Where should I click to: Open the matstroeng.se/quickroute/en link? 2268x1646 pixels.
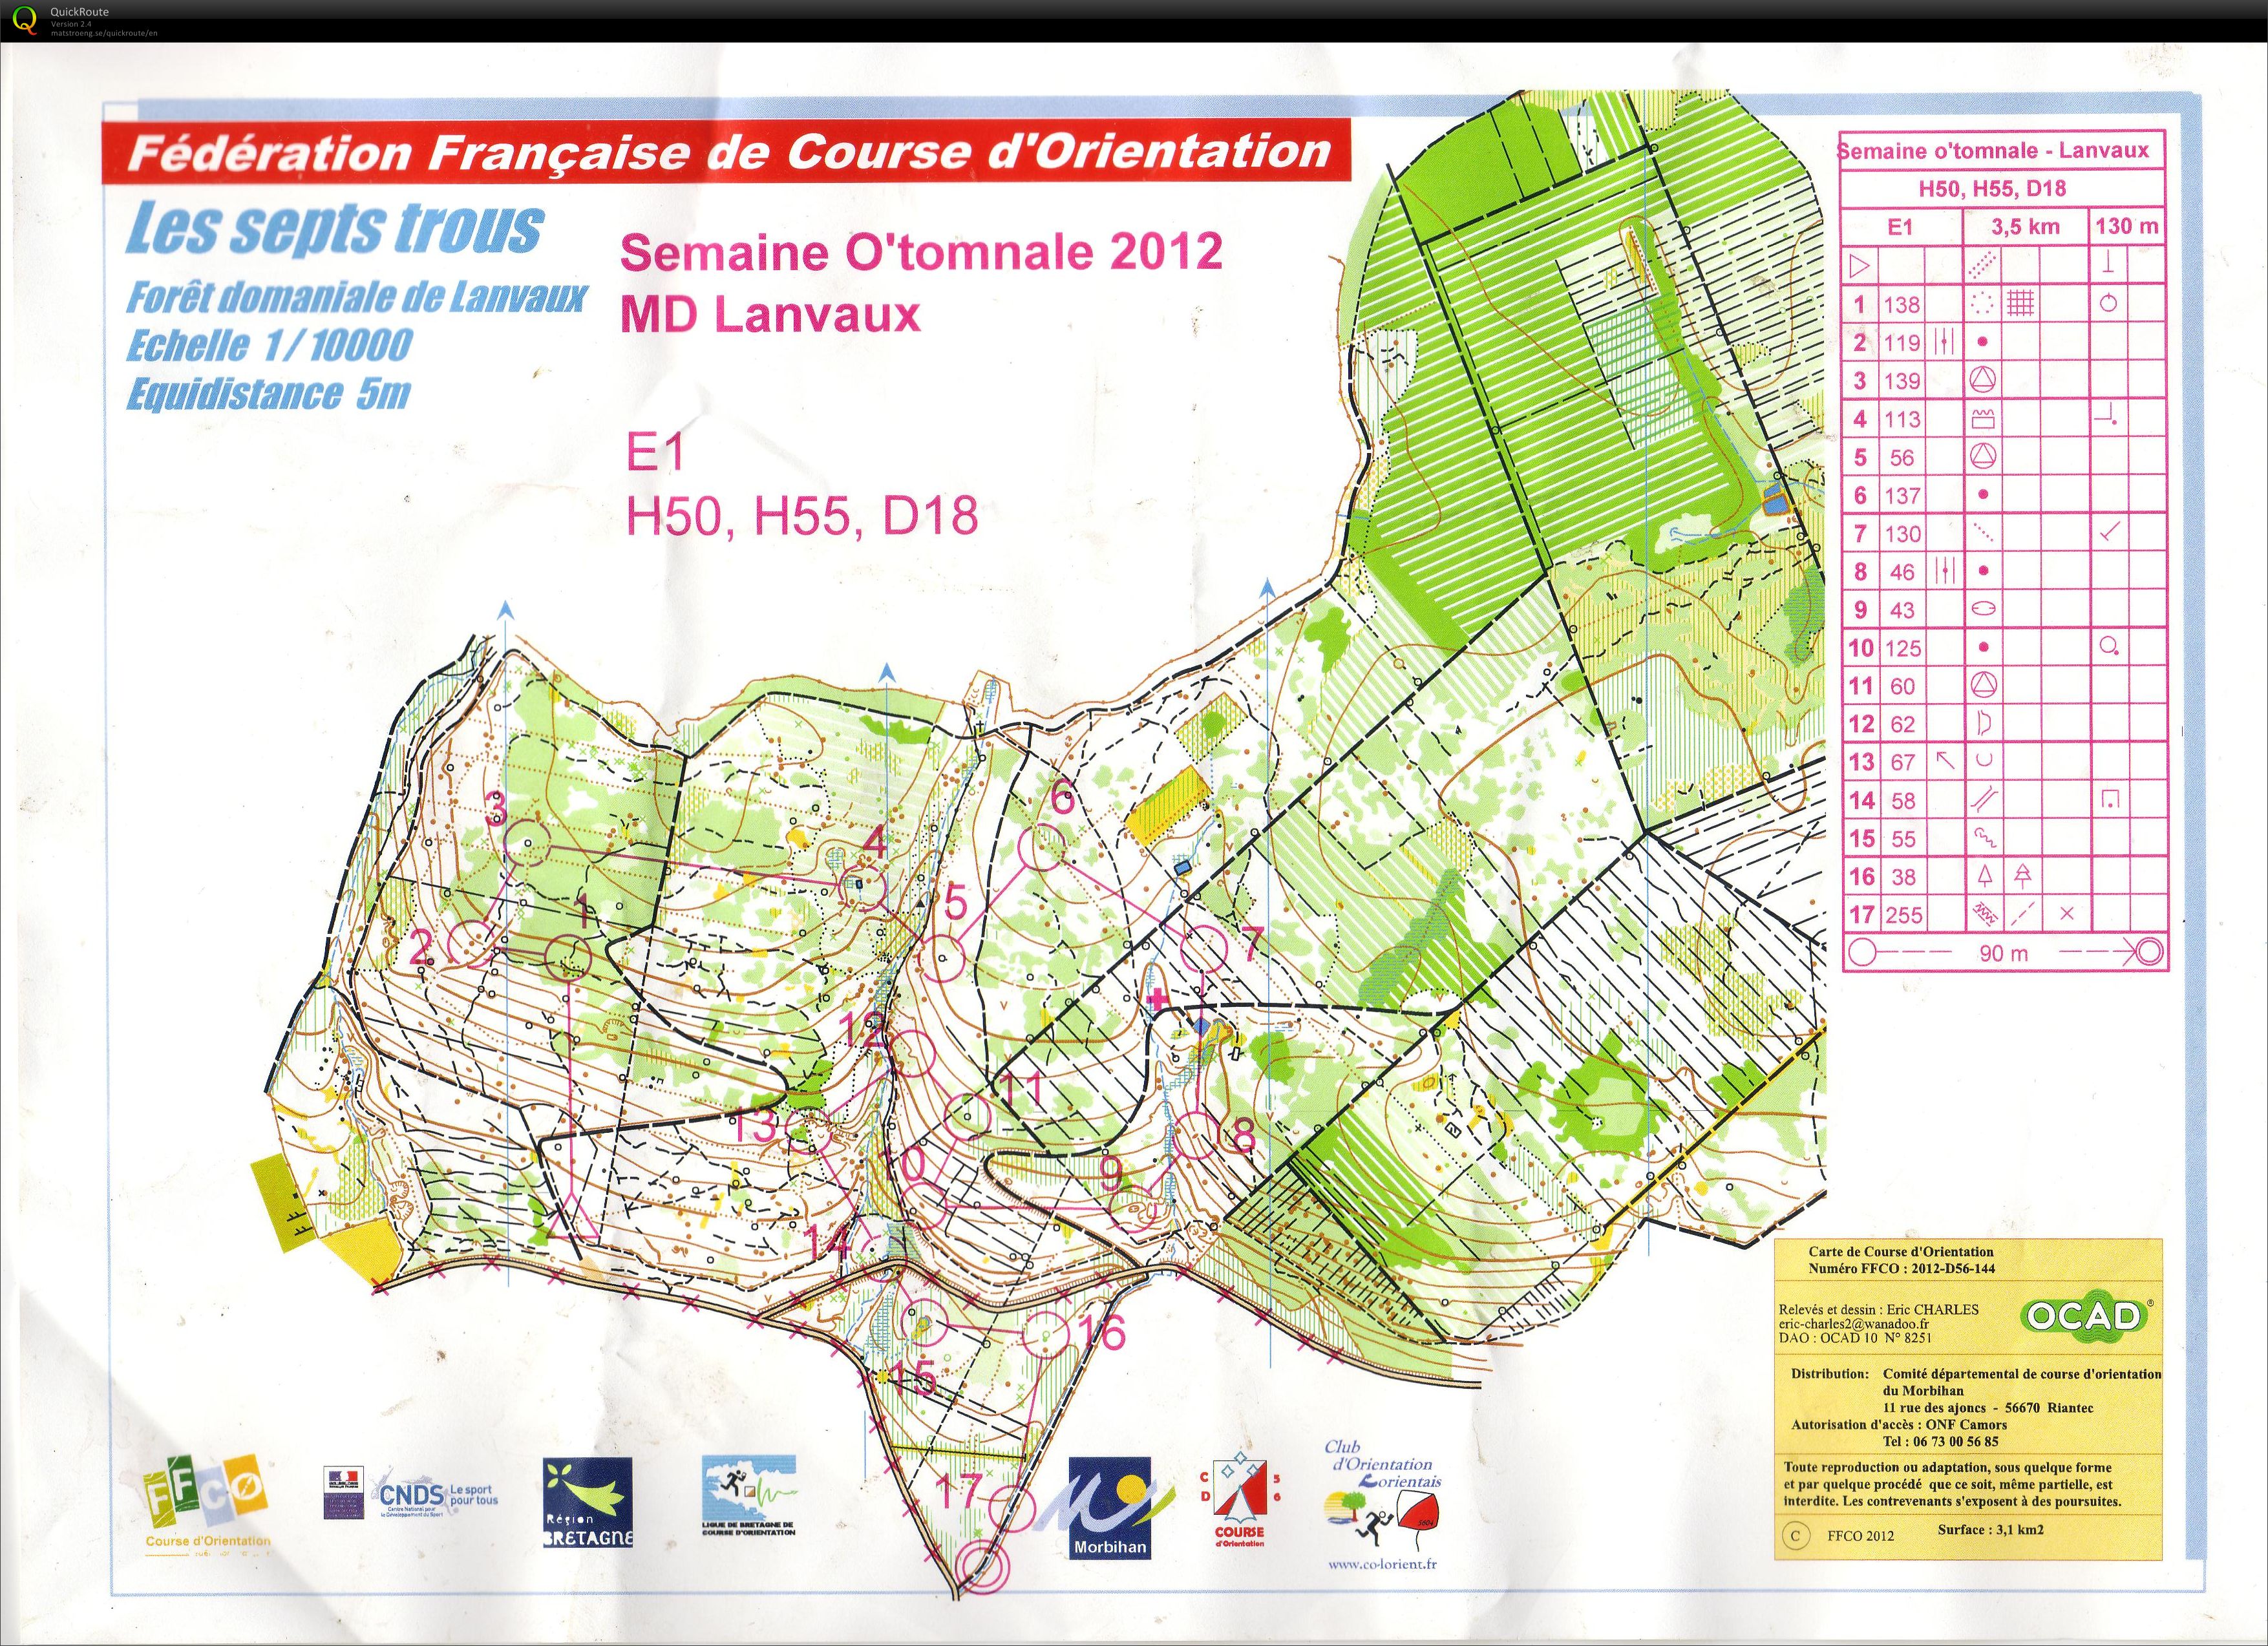coord(104,33)
